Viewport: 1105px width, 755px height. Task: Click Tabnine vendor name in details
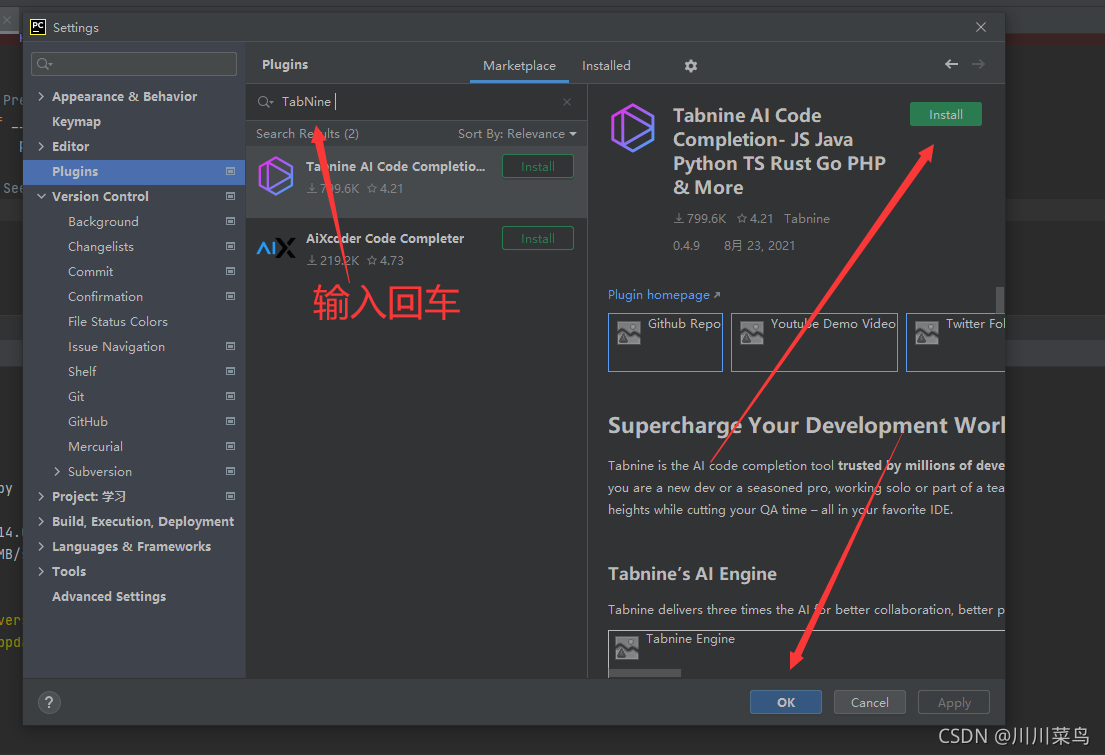click(x=807, y=219)
